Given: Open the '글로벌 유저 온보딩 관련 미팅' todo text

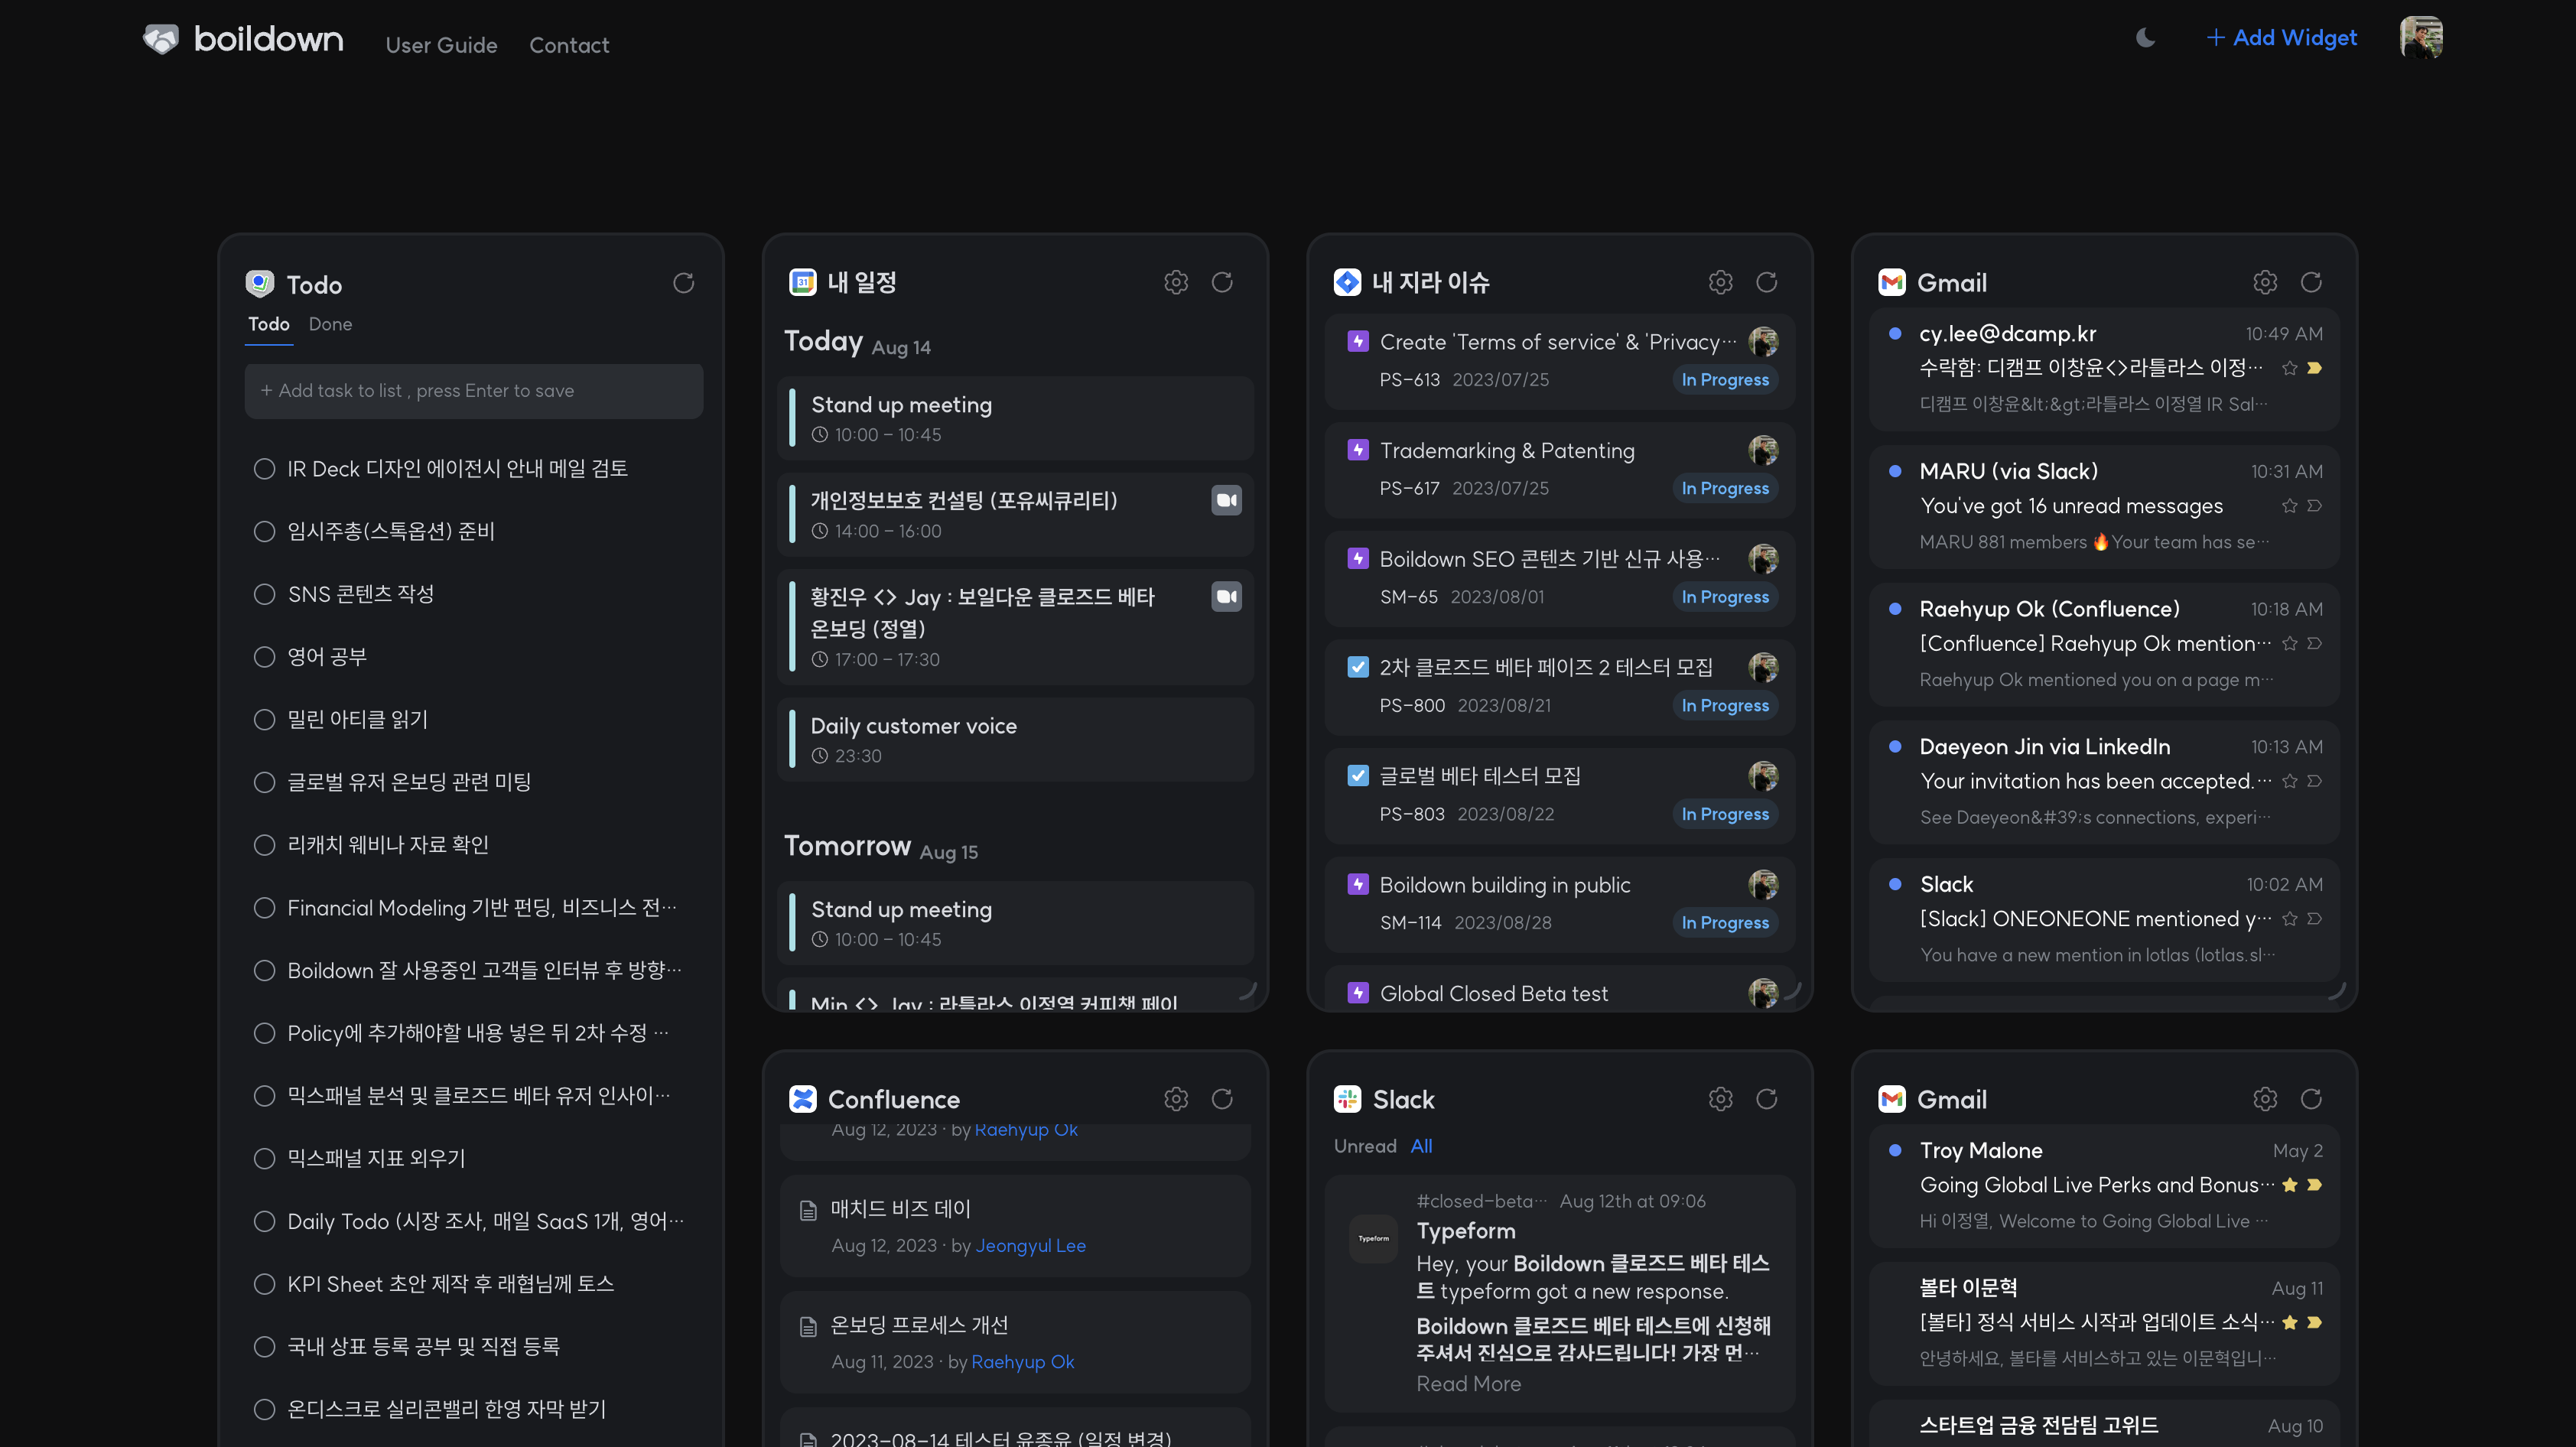Looking at the screenshot, I should click(409, 782).
